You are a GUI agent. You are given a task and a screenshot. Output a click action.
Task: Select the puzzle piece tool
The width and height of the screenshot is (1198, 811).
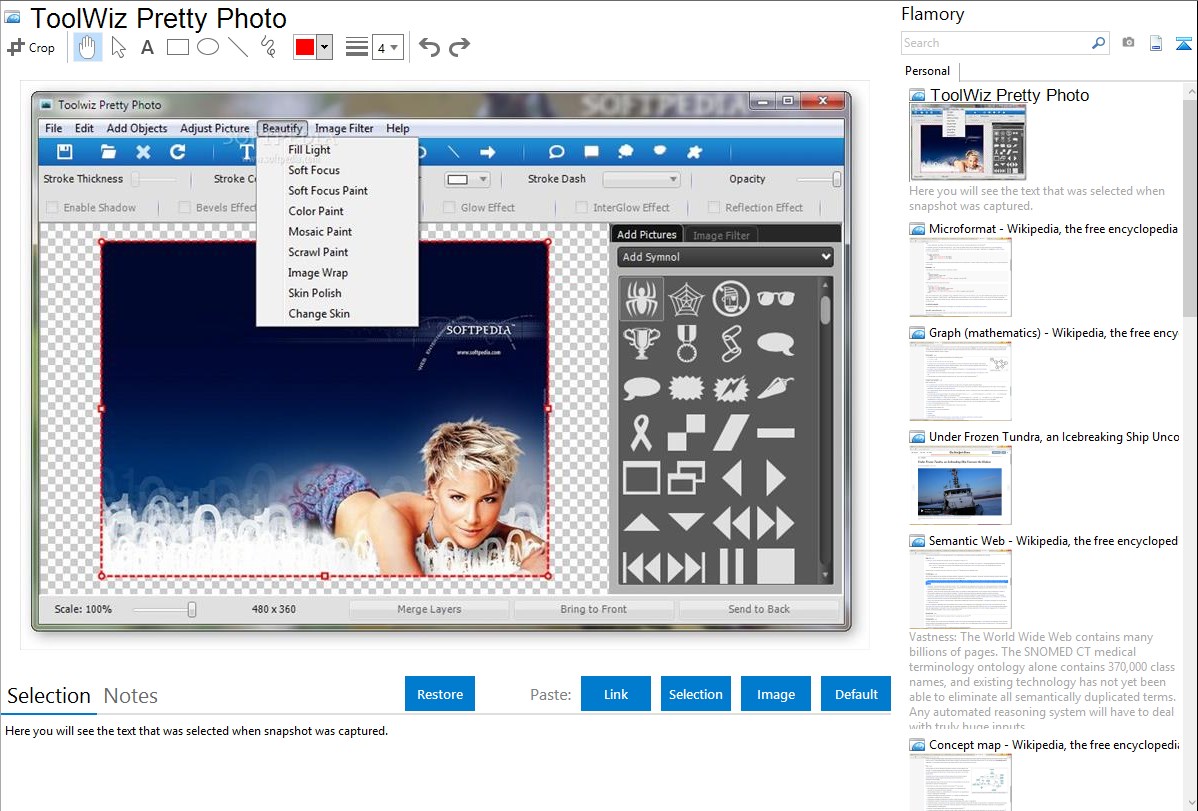[695, 151]
